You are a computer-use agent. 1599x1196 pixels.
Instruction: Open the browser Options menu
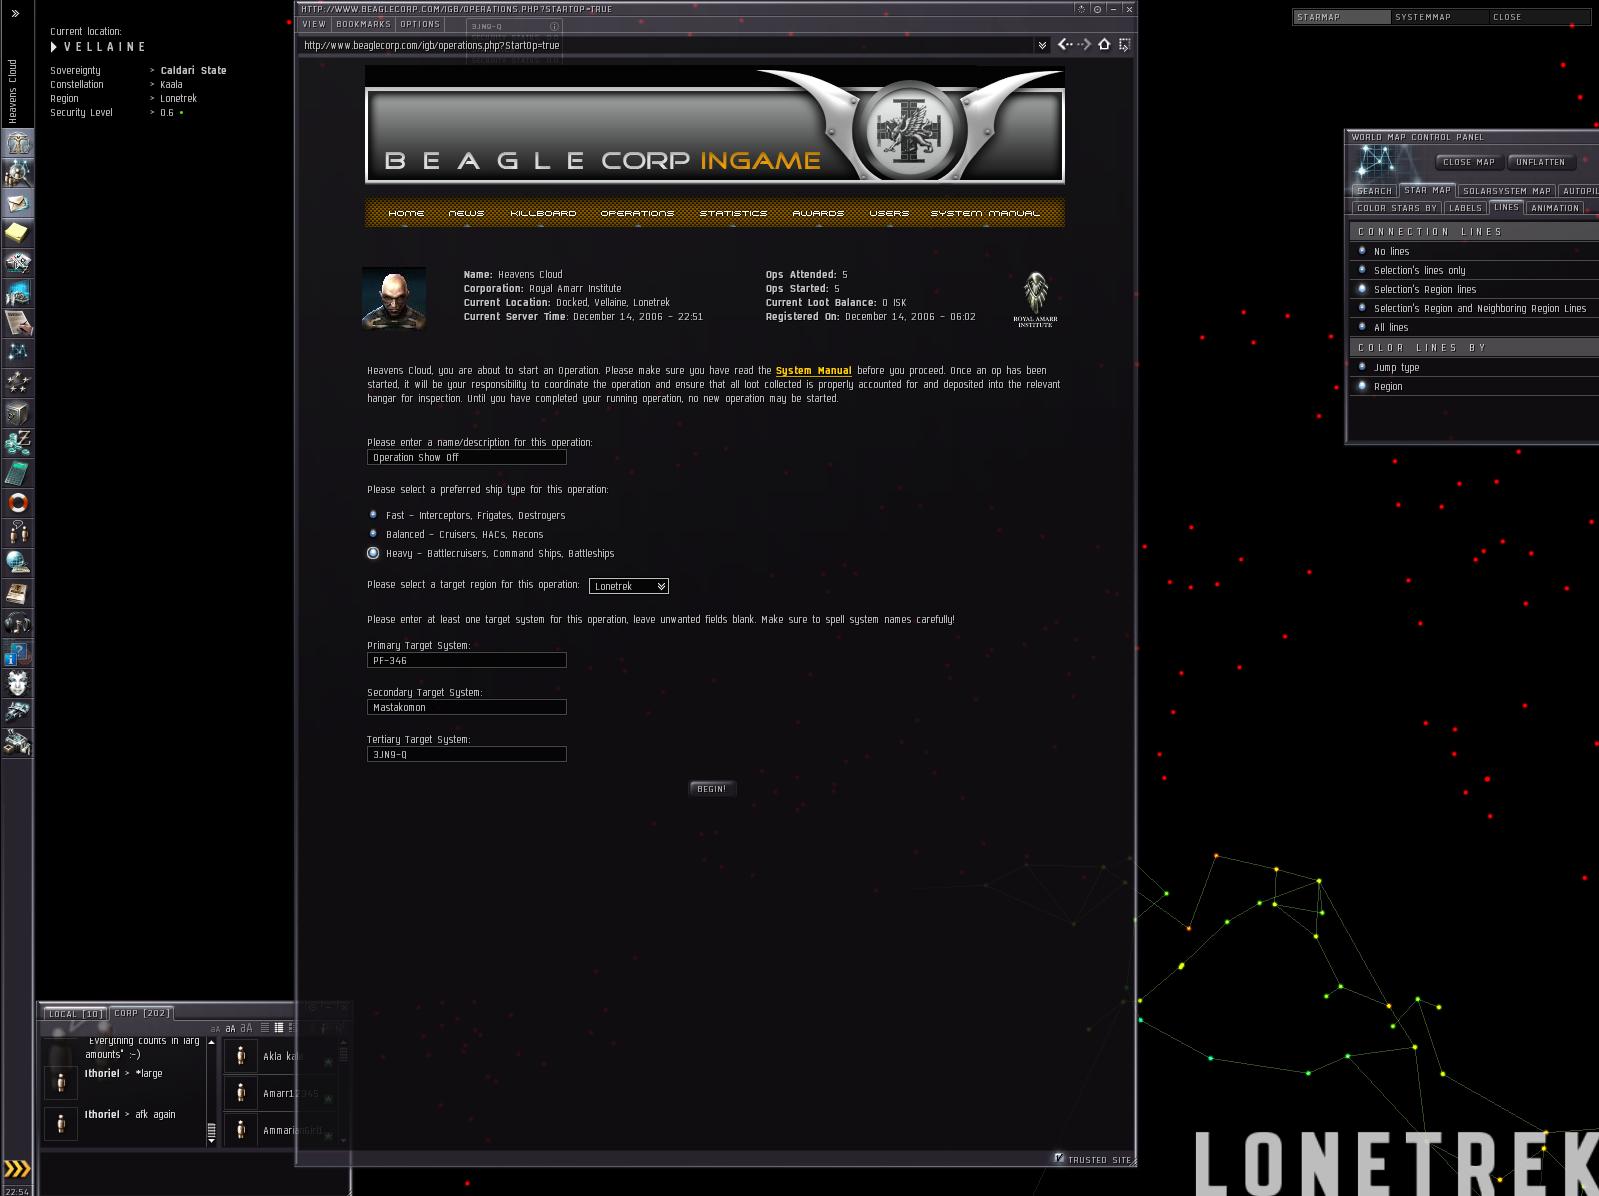click(x=420, y=24)
